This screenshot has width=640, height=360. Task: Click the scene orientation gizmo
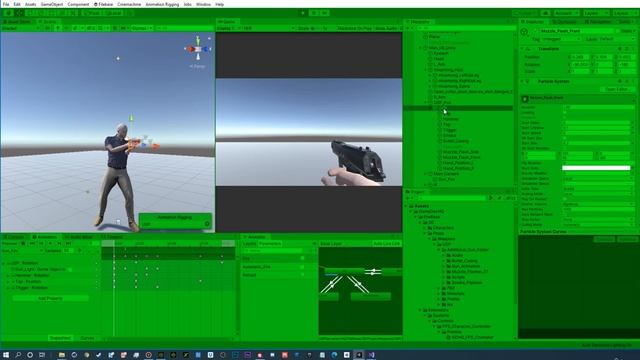198,49
